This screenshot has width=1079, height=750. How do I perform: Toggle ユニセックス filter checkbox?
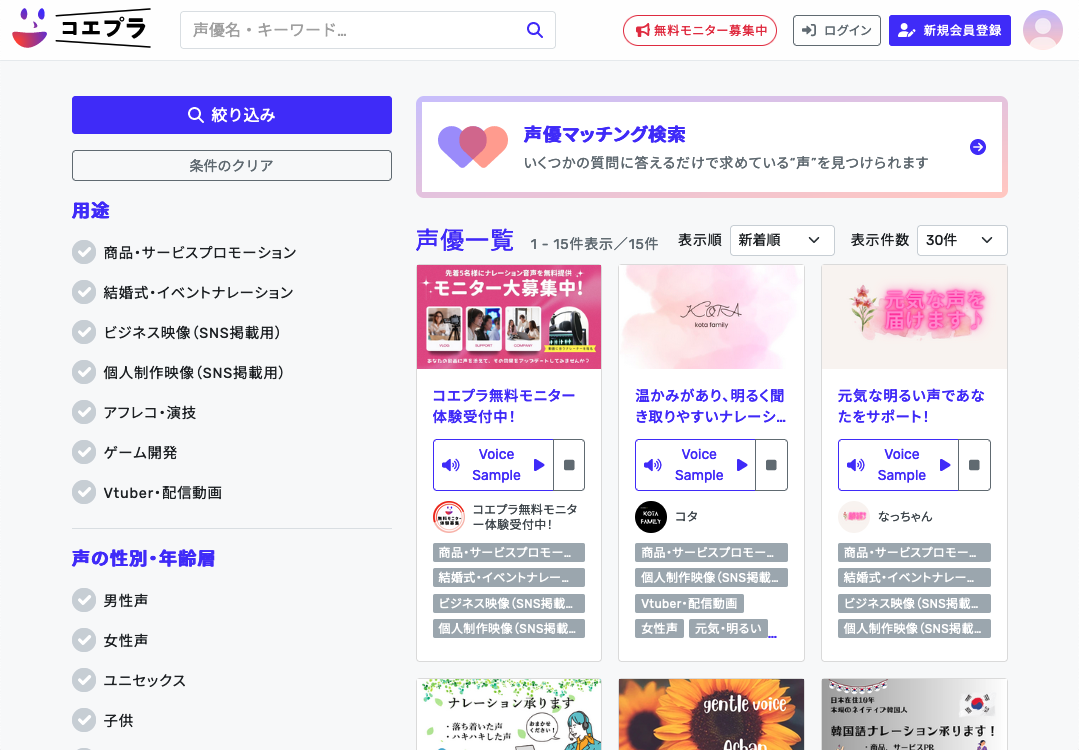tap(84, 680)
